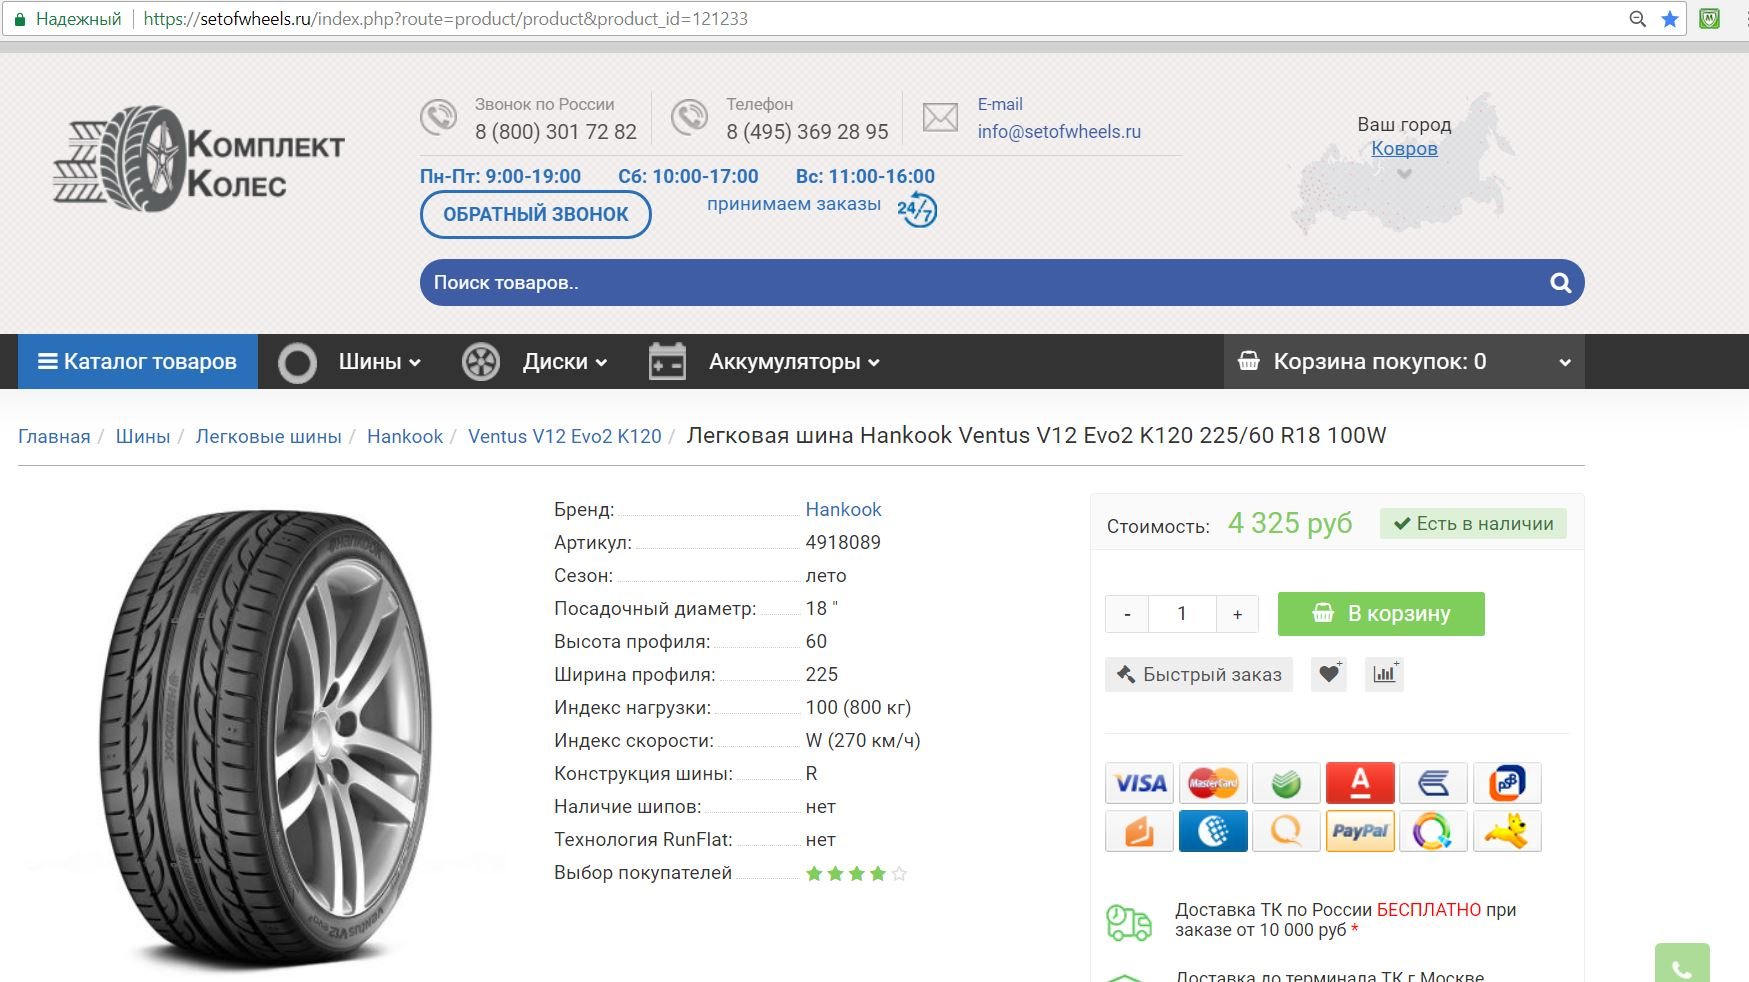
Task: Open the green extension icon in the address bar
Action: click(1710, 18)
